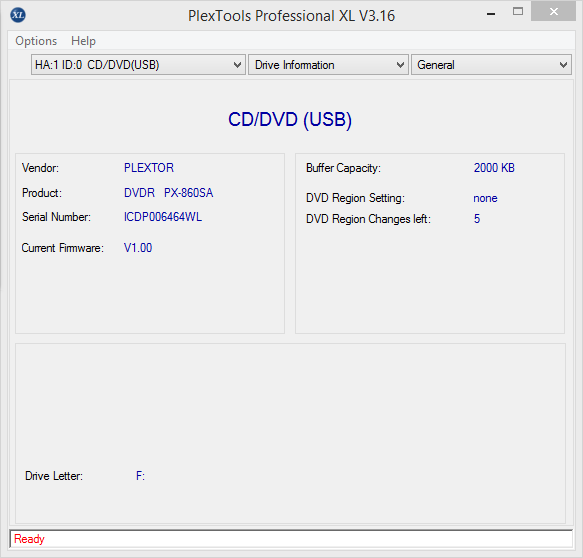Minimize the PlexTools window
This screenshot has height=558, width=583.
pos(491,14)
